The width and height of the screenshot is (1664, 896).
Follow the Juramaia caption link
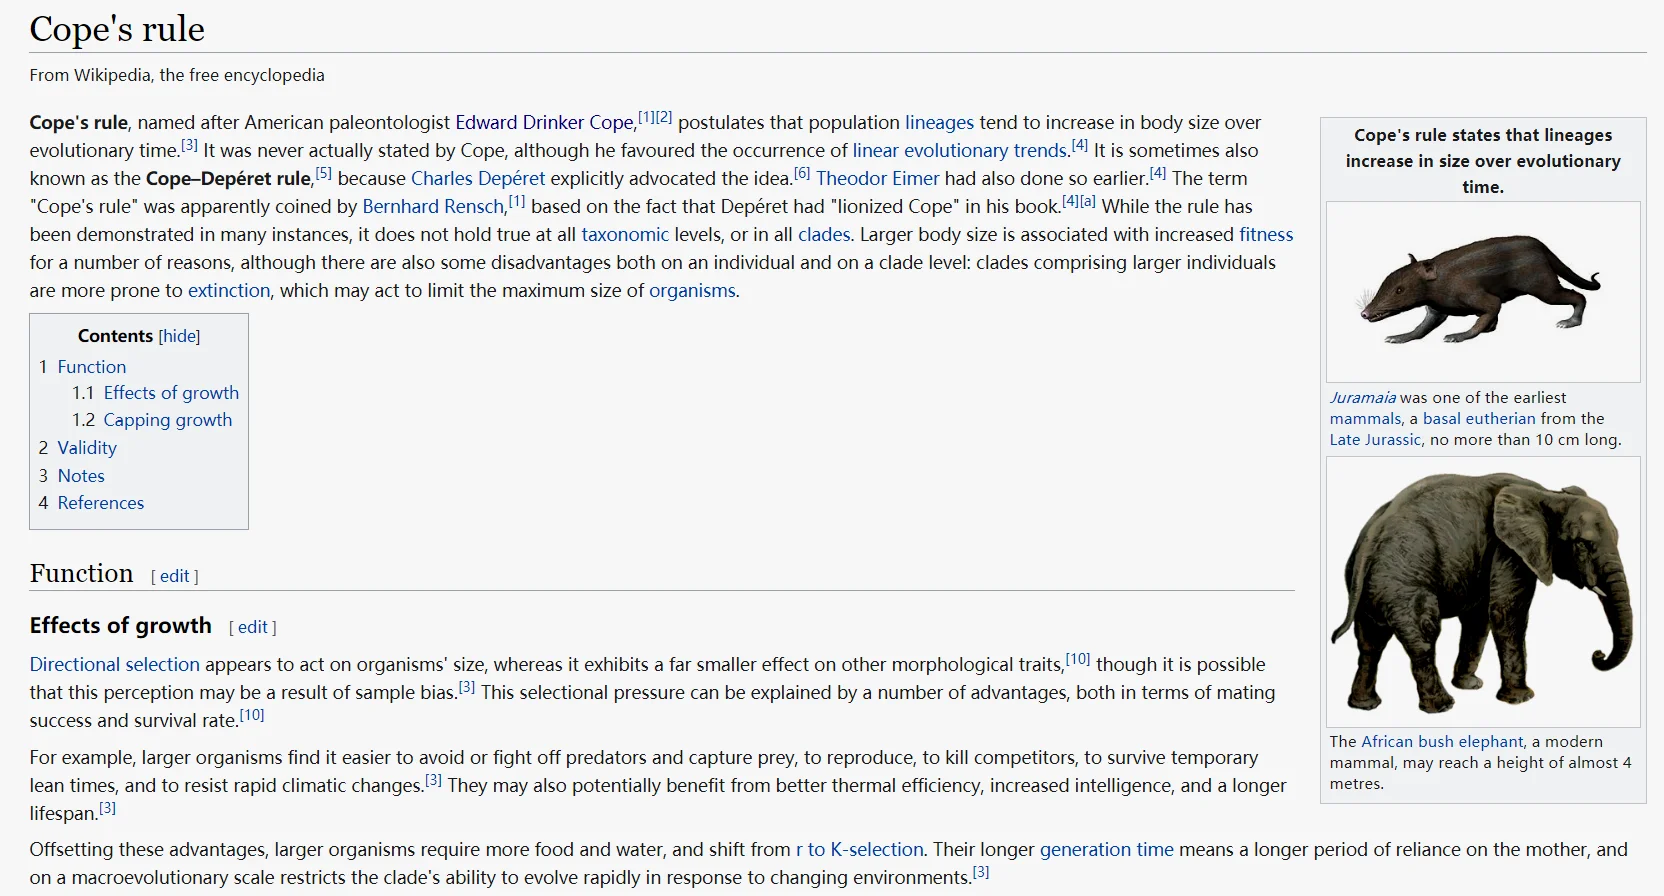1363,398
